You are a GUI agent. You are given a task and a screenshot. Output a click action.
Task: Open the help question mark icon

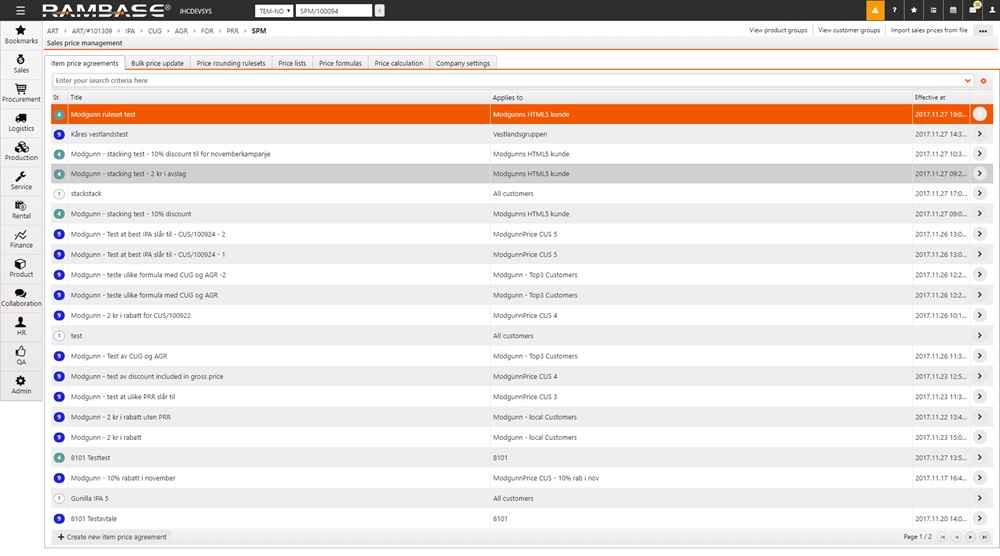click(x=895, y=10)
